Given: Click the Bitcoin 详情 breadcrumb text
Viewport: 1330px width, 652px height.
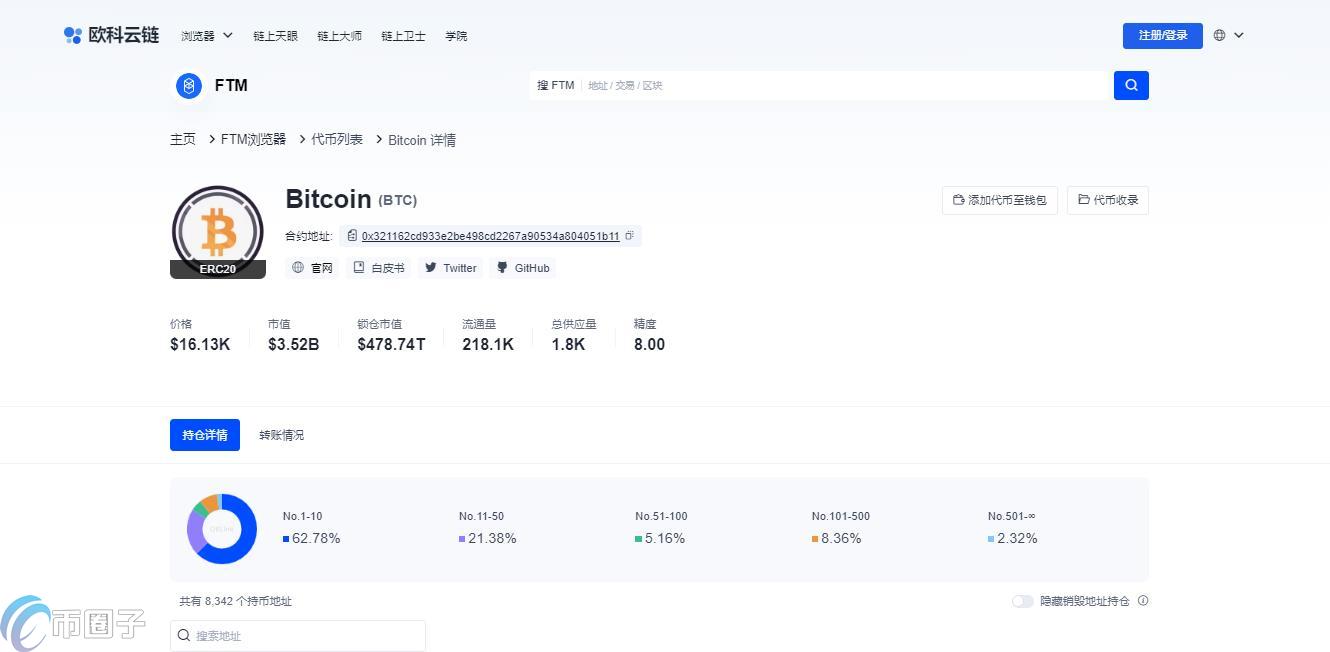Looking at the screenshot, I should coord(422,140).
